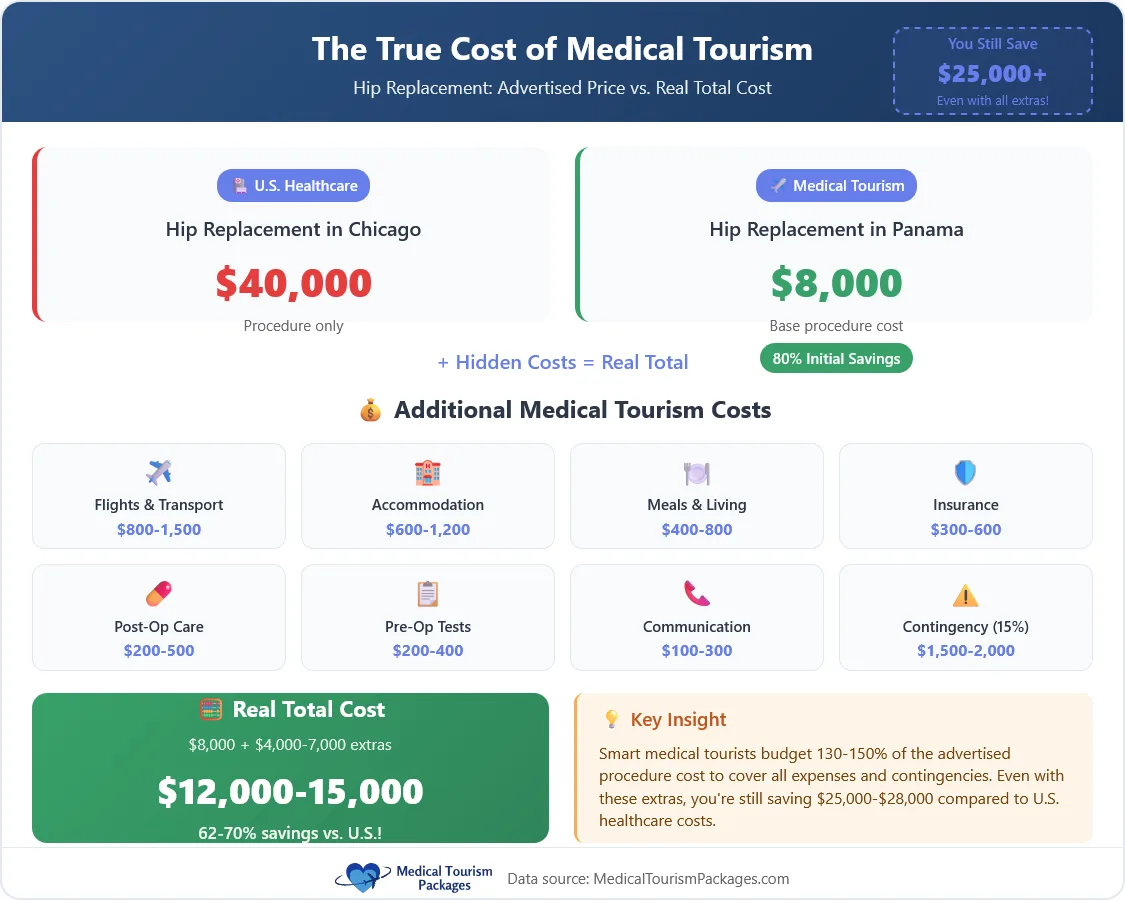Click the 80% Initial Savings pill
This screenshot has width=1125, height=900.
click(836, 358)
